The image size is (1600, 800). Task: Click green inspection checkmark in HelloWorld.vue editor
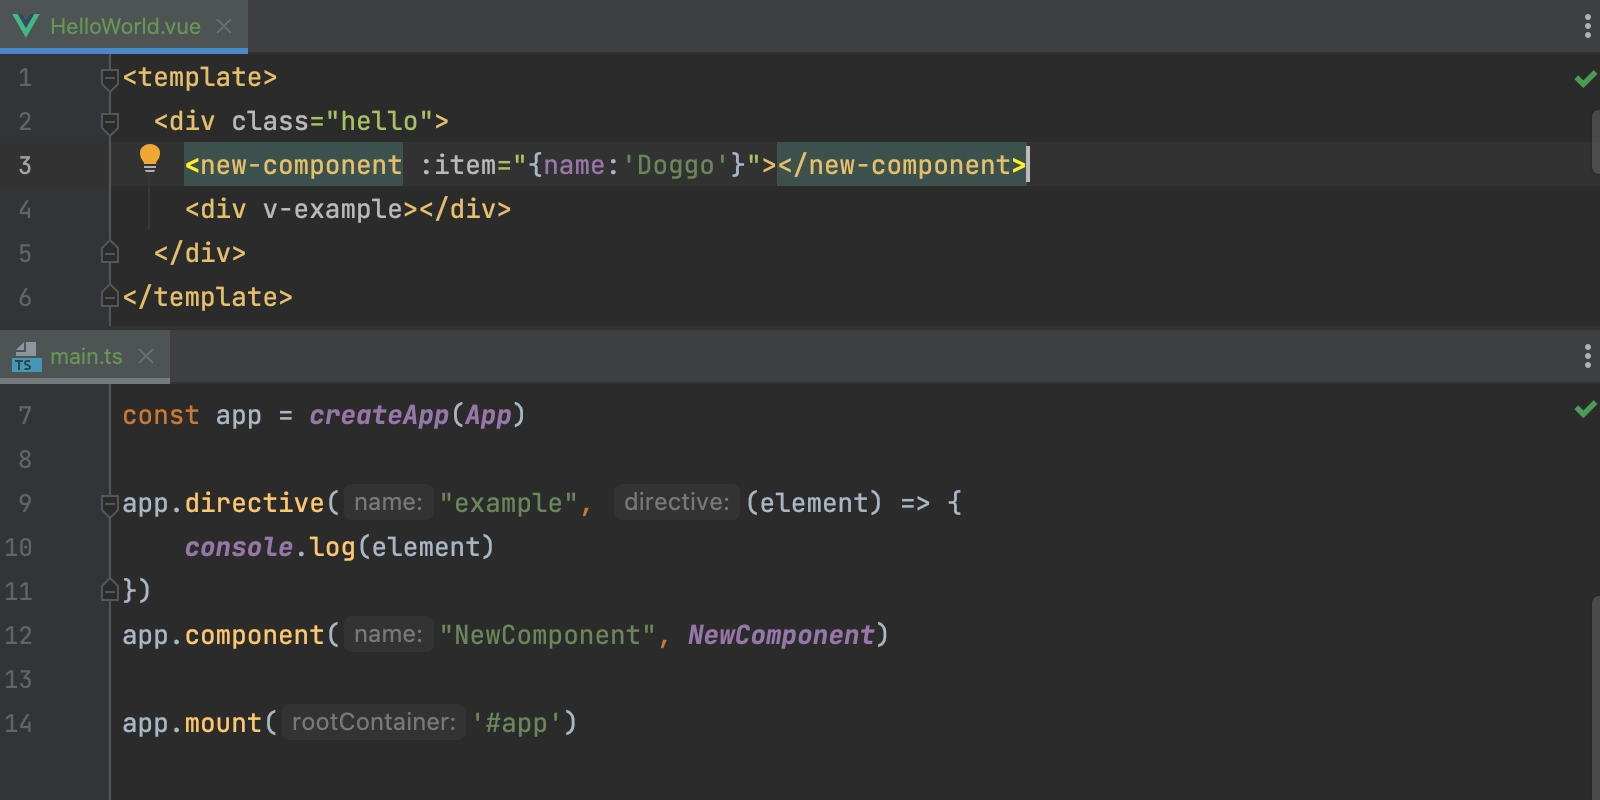tap(1585, 78)
